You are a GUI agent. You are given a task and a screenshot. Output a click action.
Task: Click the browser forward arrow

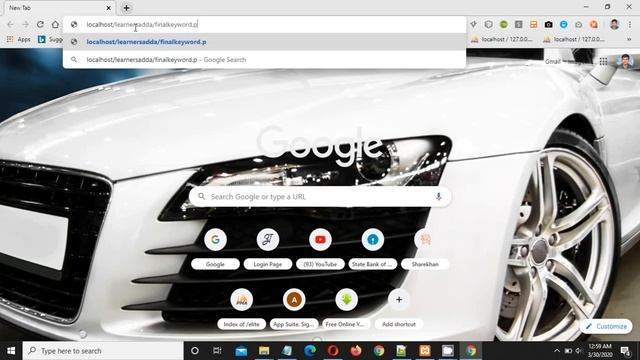coord(25,24)
